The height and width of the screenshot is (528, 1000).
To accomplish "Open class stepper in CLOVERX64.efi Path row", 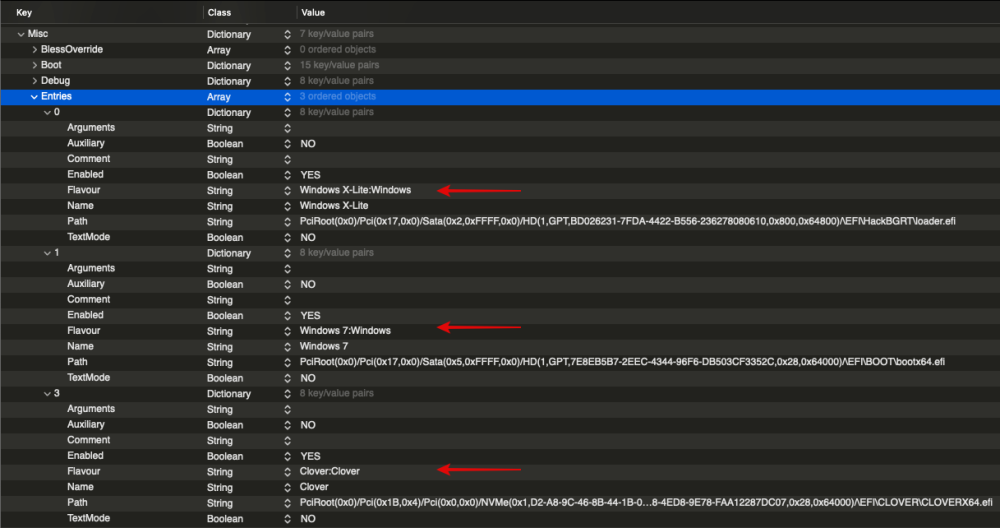I will [x=288, y=503].
